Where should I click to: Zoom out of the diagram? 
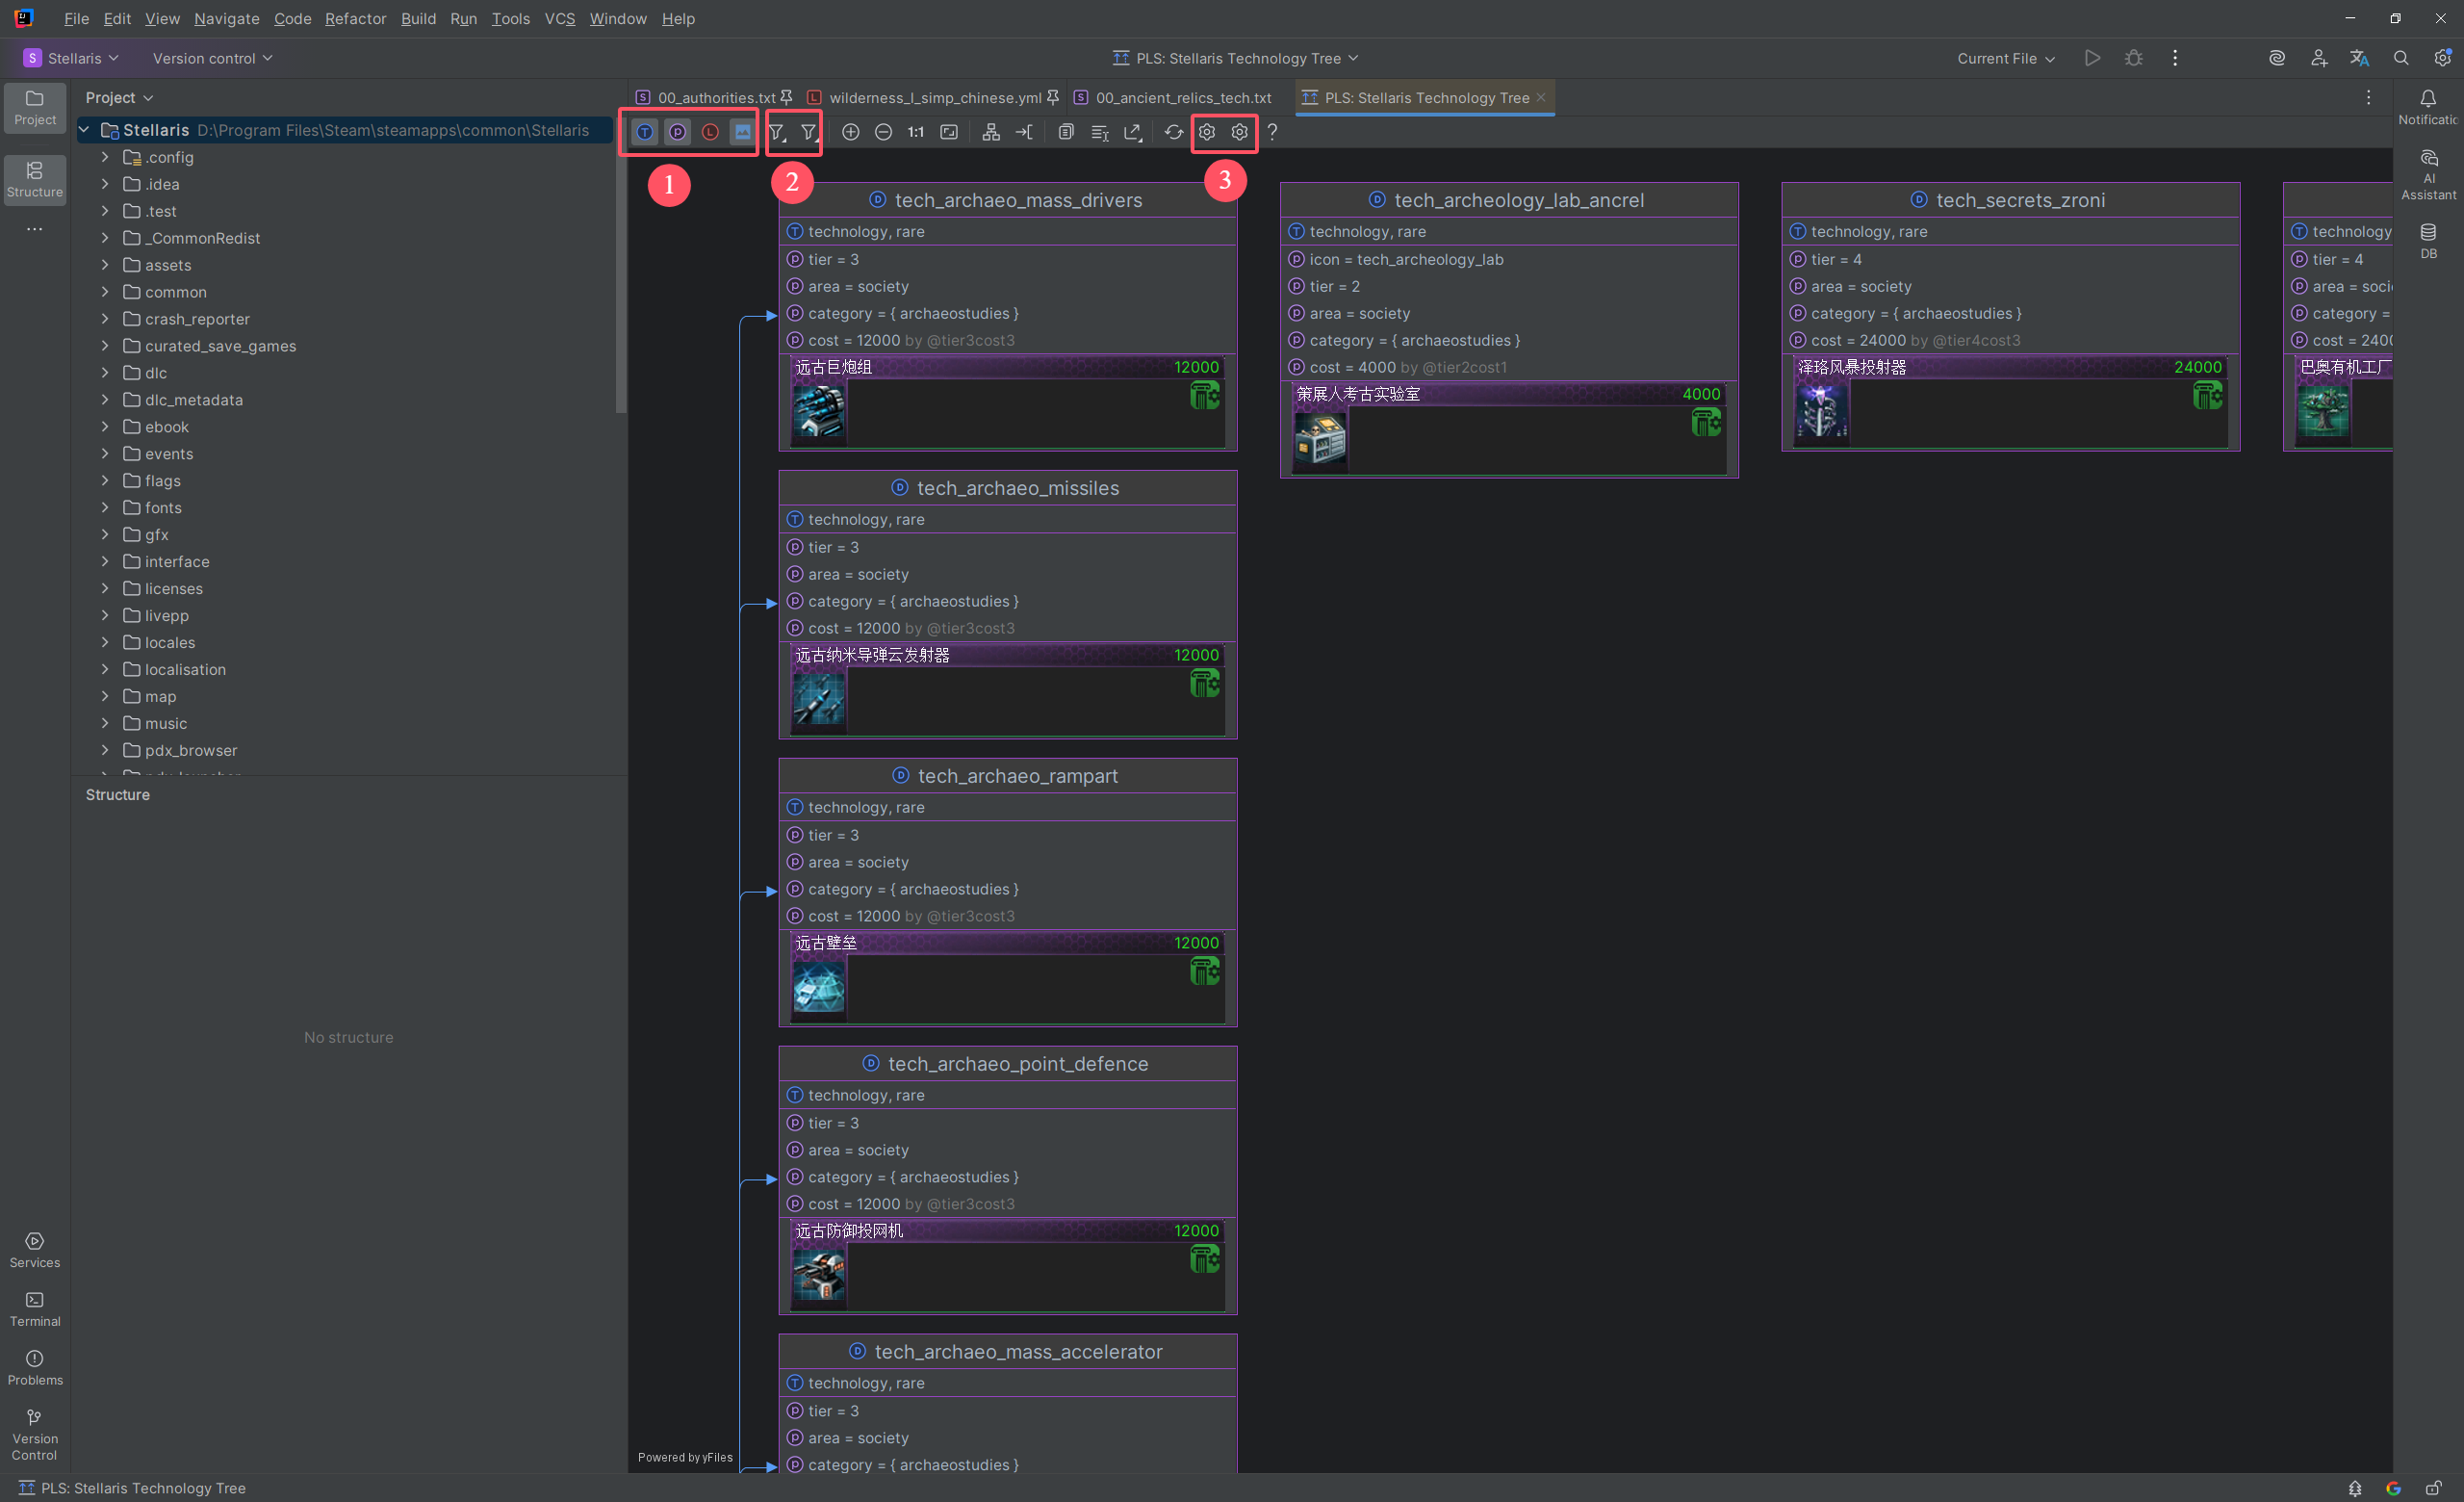click(883, 132)
